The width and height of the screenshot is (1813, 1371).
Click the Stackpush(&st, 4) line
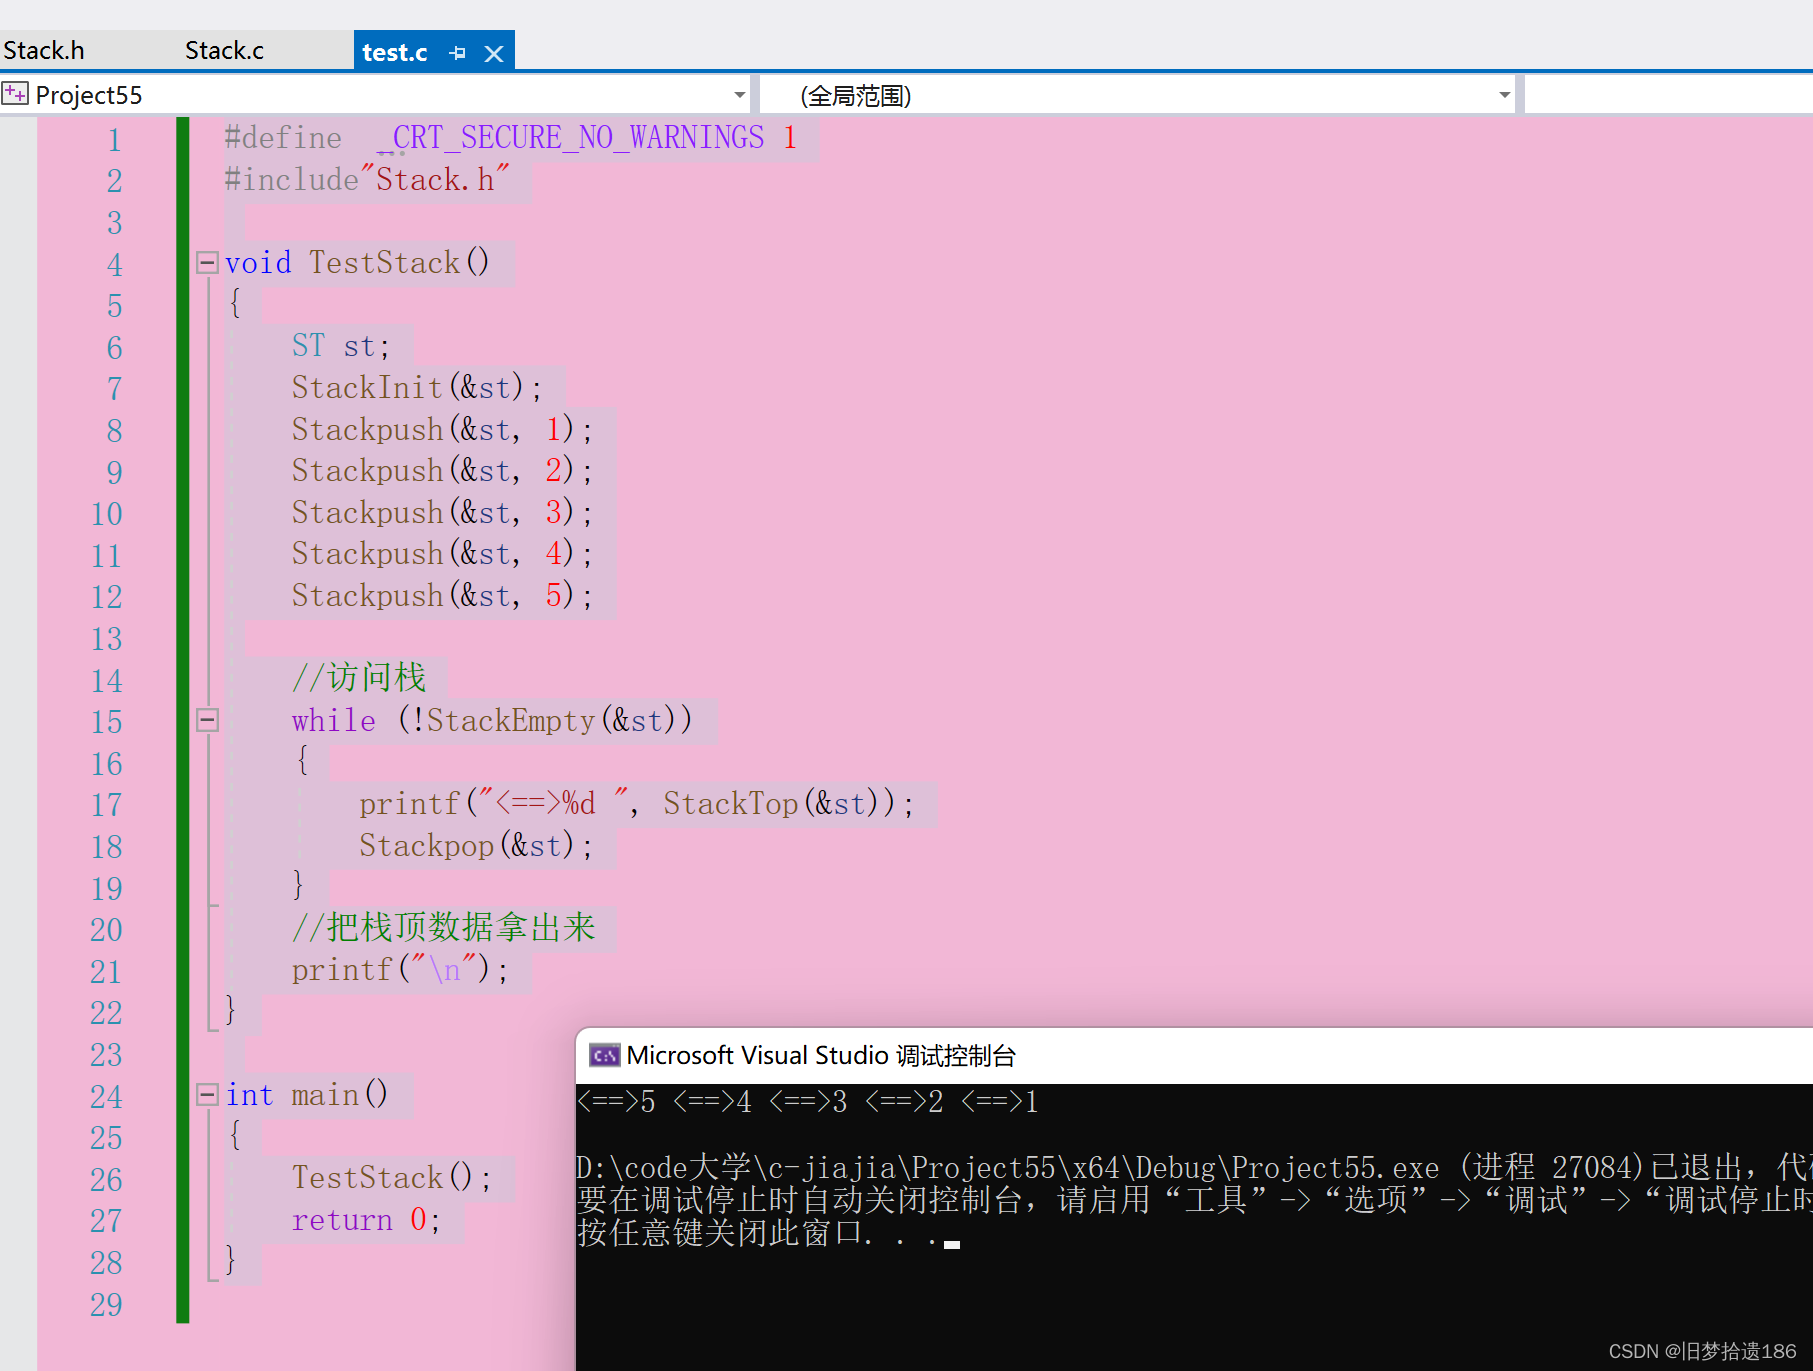[442, 553]
